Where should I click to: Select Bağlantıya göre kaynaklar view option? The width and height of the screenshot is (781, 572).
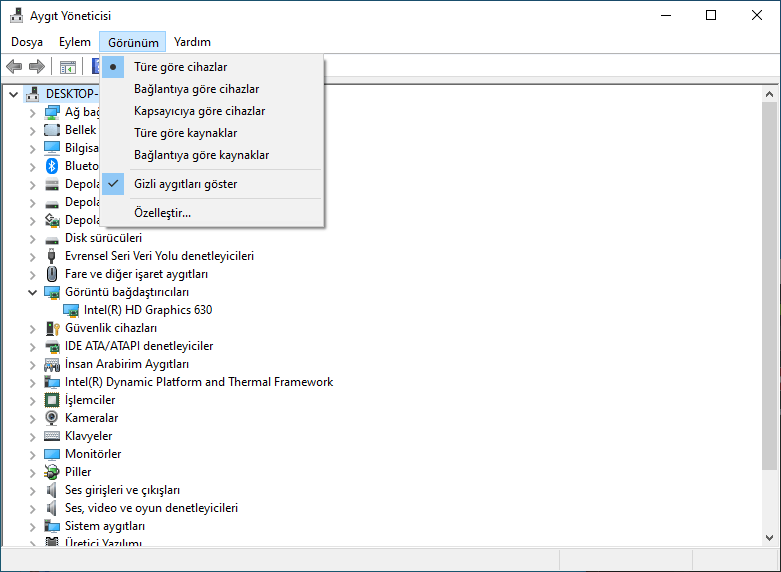pos(212,155)
